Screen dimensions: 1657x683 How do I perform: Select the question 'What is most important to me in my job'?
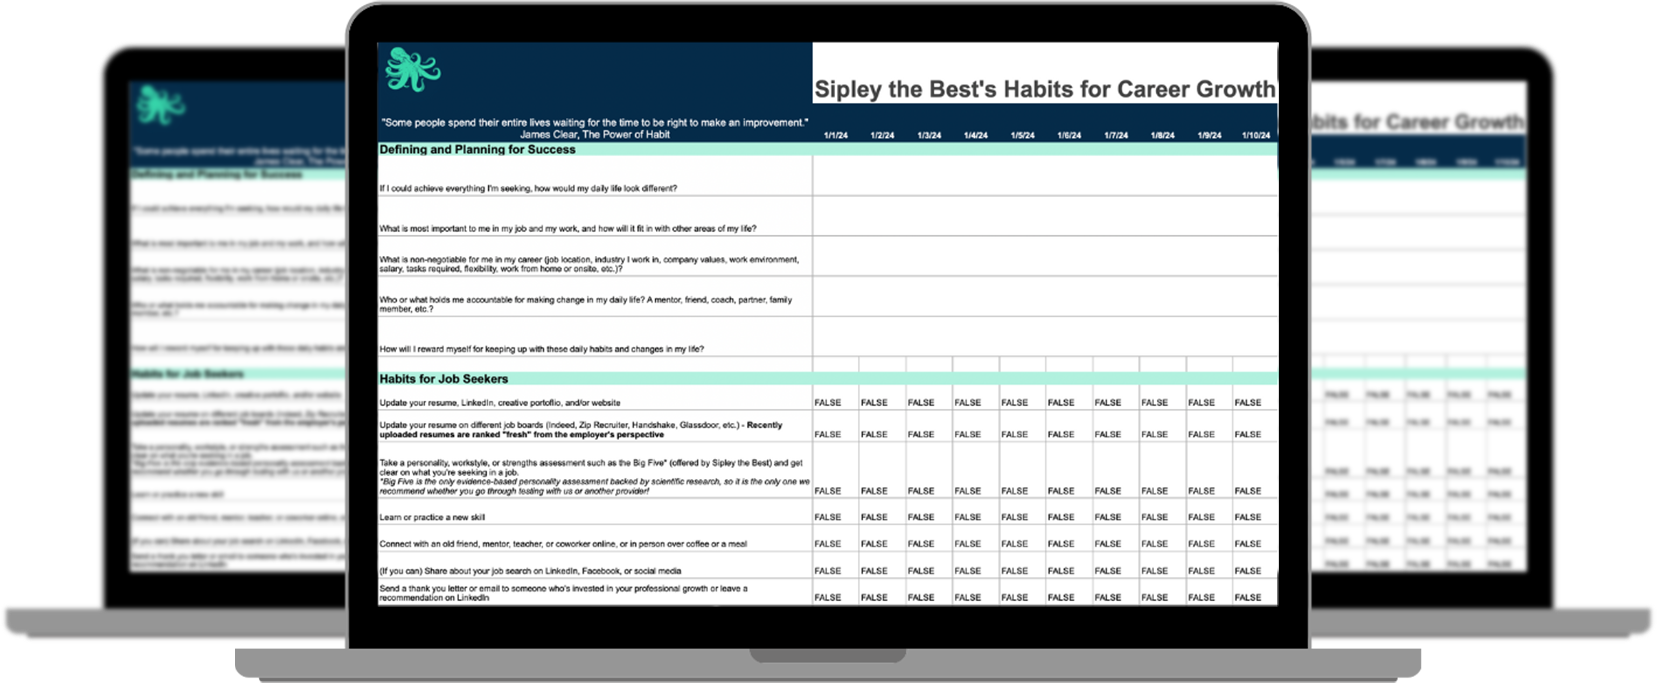(568, 229)
